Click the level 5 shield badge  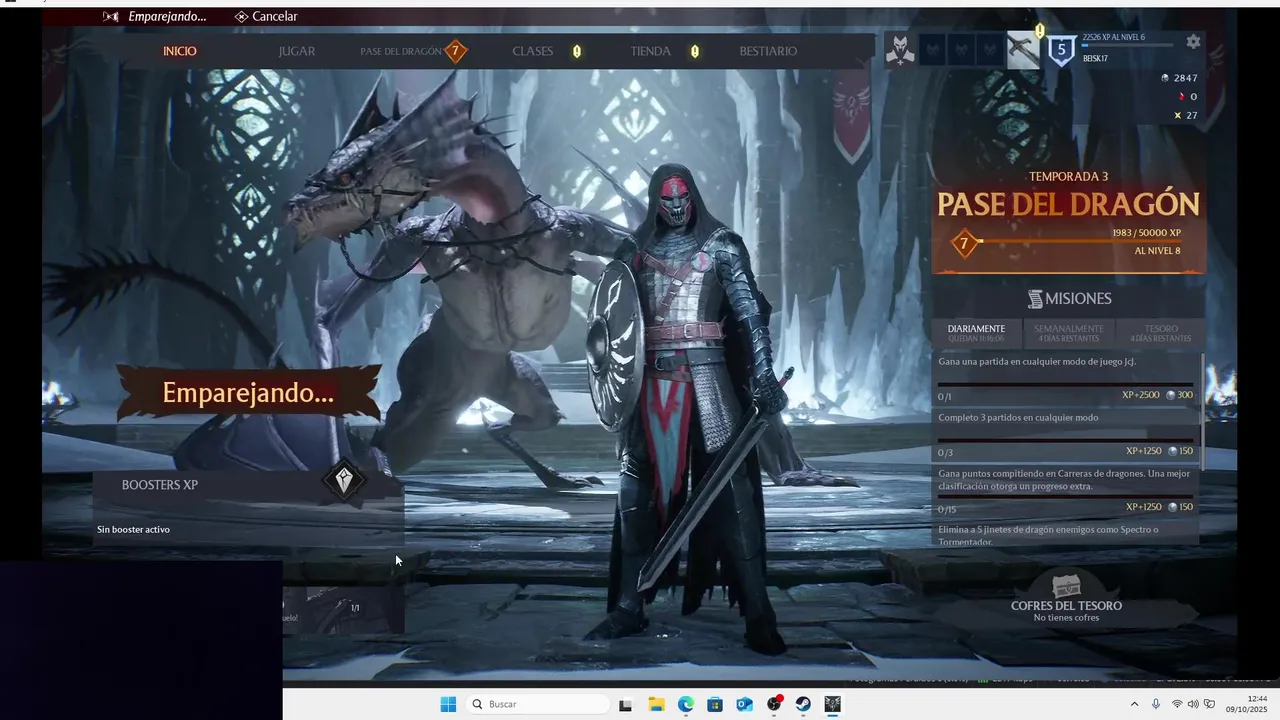point(1061,49)
